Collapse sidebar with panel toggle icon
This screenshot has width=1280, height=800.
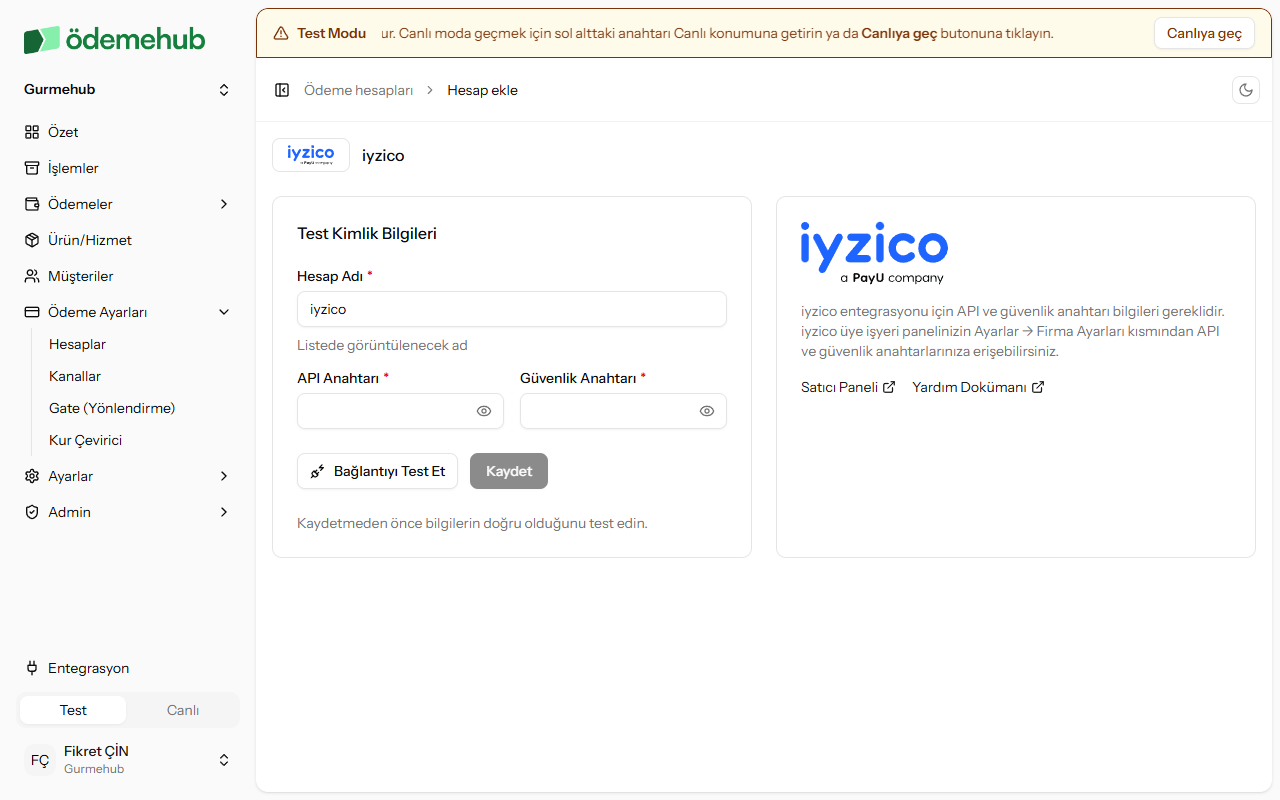click(x=282, y=90)
